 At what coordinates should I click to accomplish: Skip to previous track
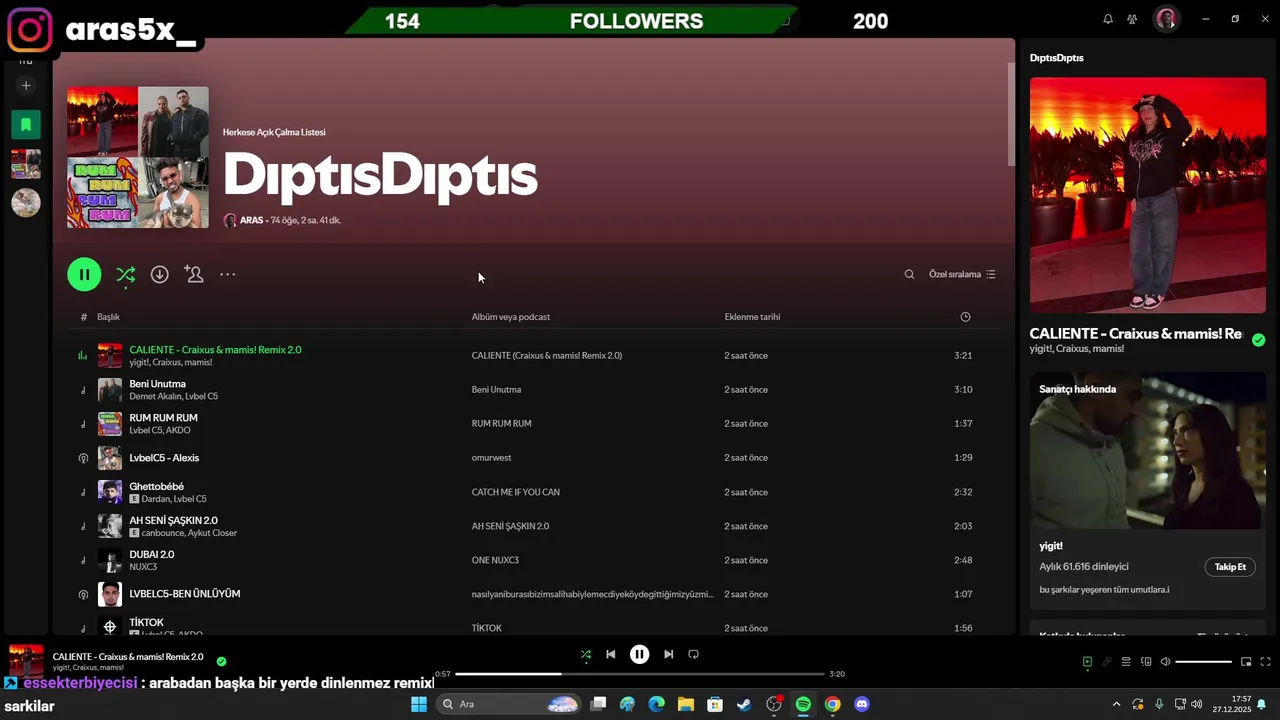[611, 654]
